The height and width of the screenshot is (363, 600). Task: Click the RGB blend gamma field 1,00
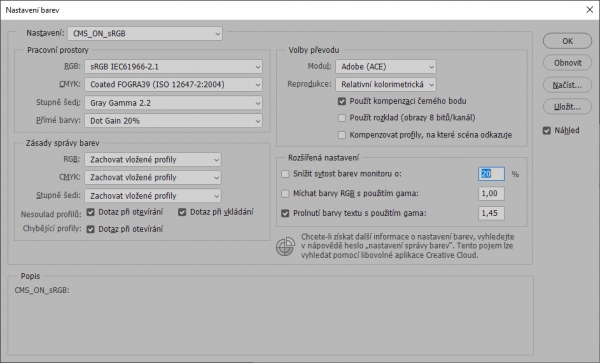click(491, 194)
